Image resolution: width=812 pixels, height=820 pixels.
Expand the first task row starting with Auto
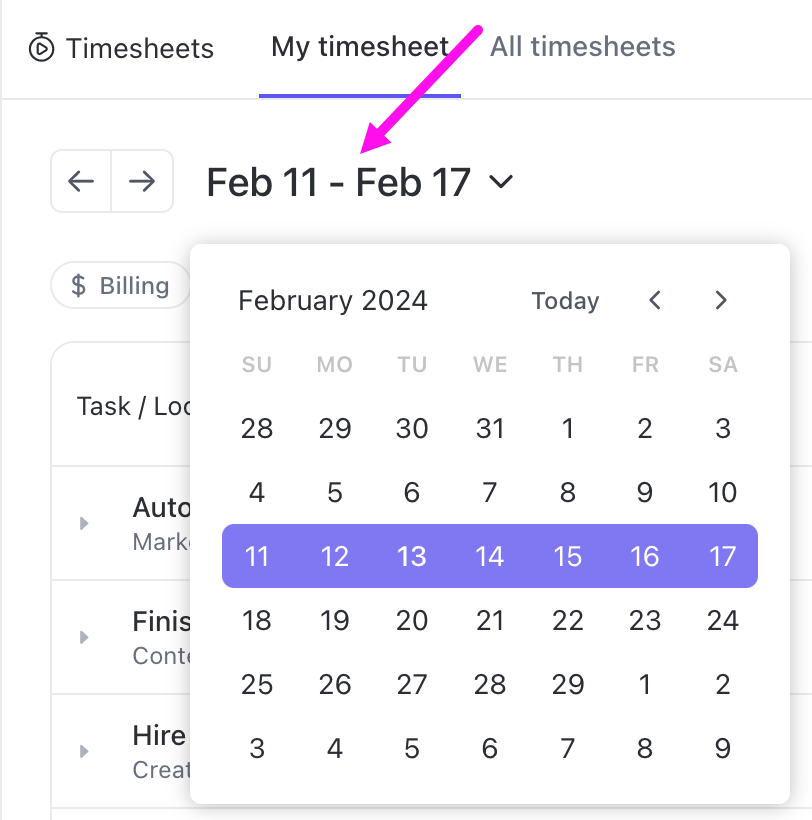pos(84,523)
